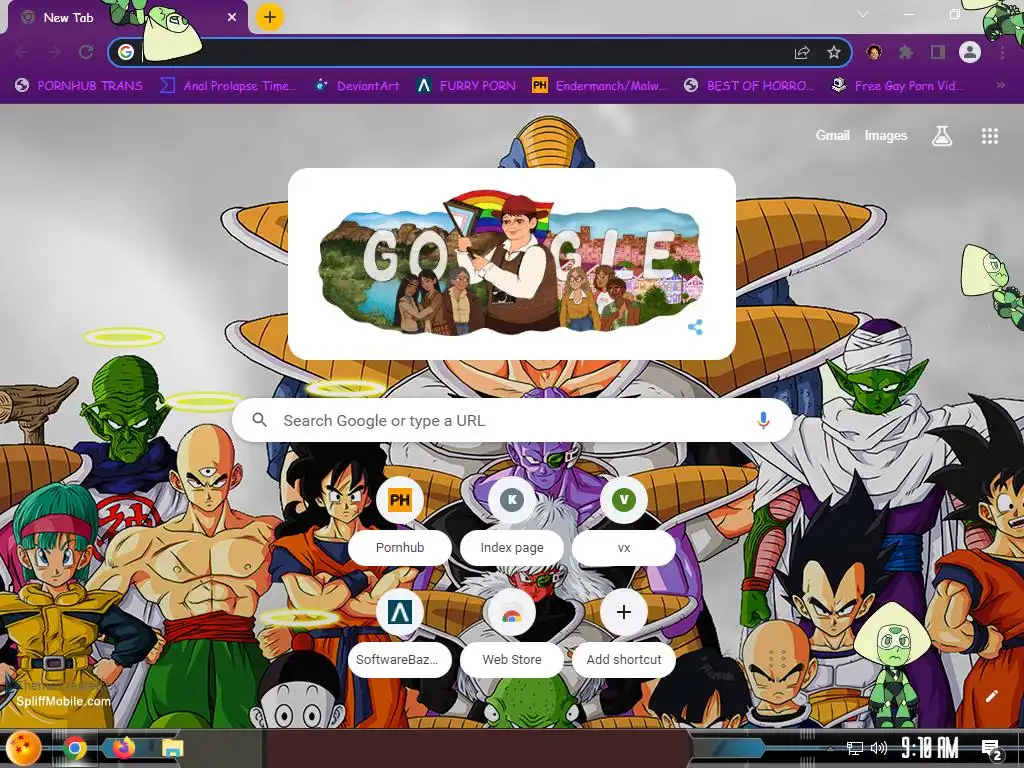The height and width of the screenshot is (768, 1024).
Task: Go forward with the forward arrow
Action: (54, 52)
